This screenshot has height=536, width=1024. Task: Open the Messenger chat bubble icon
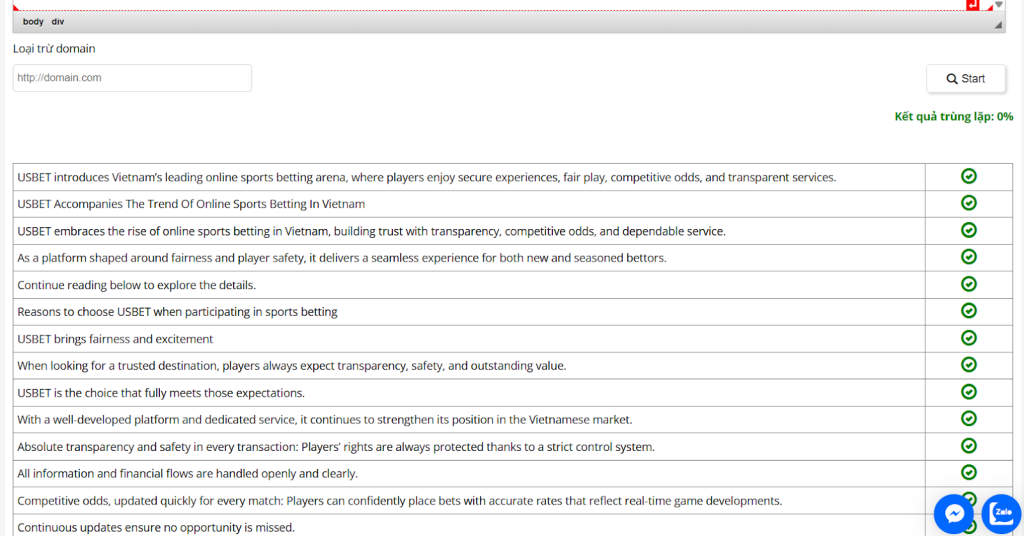(x=954, y=514)
